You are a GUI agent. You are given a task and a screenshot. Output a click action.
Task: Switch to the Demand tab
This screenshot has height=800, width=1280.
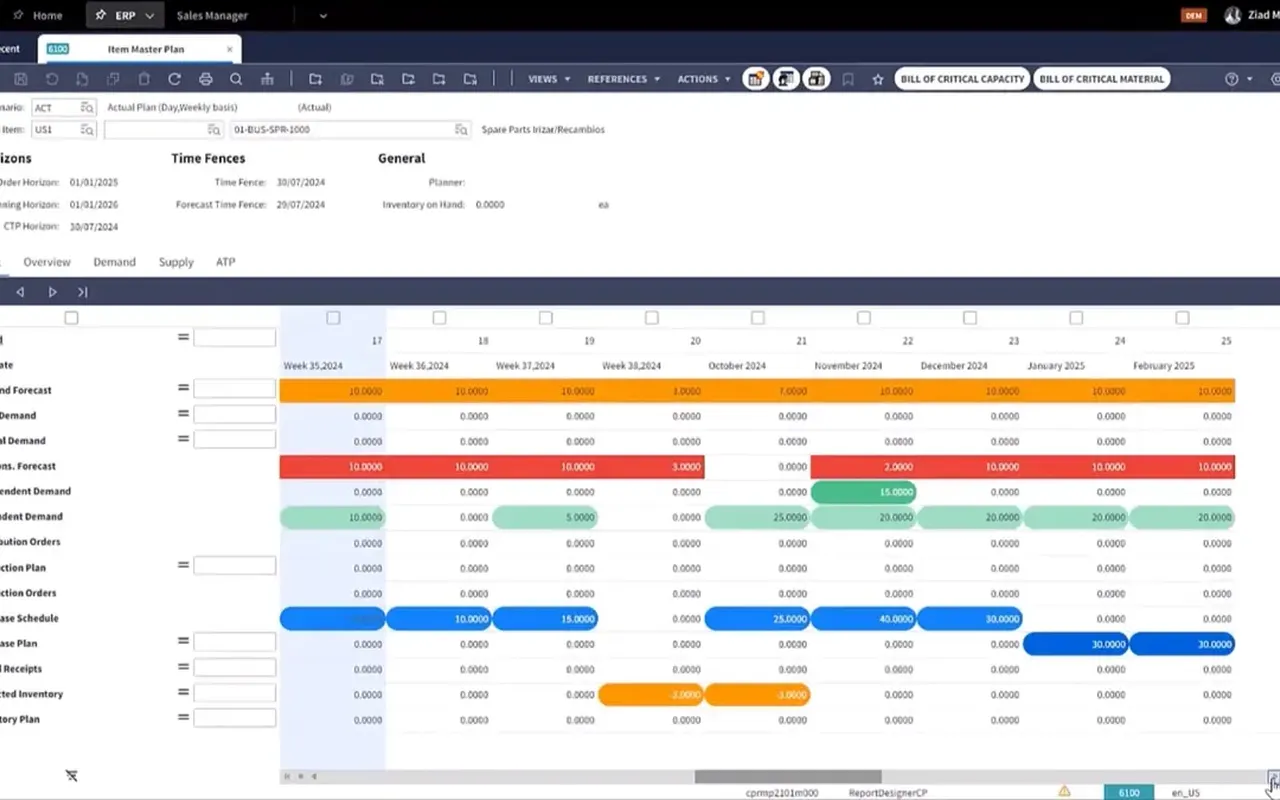tap(114, 262)
